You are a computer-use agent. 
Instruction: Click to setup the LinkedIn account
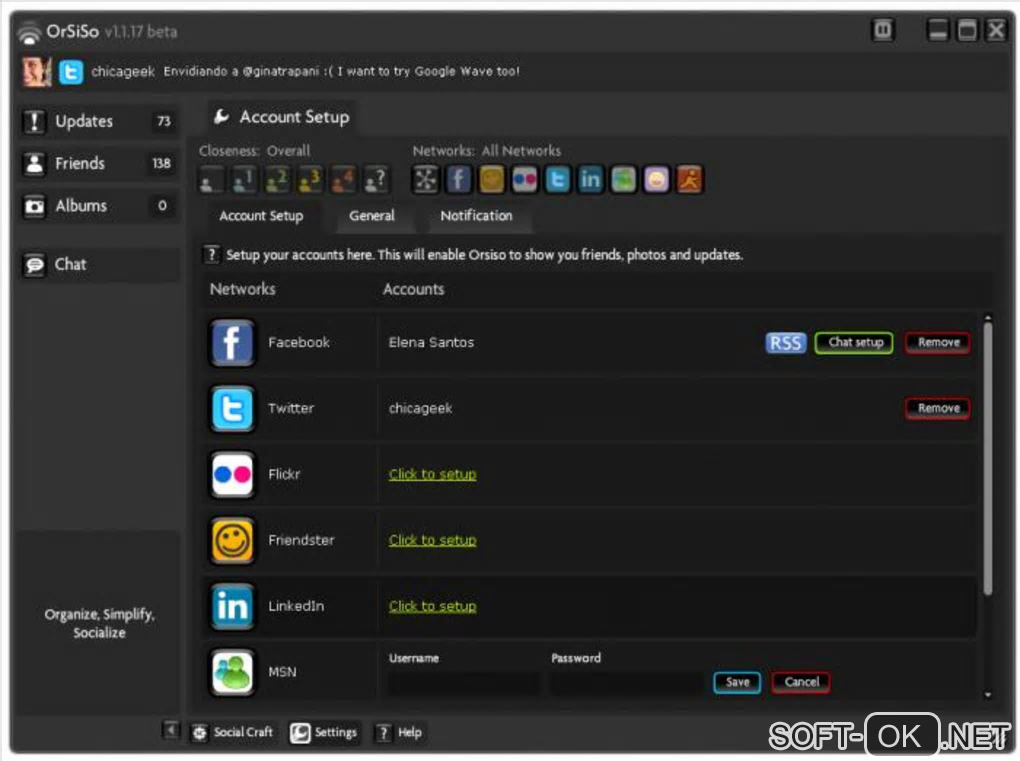point(433,607)
